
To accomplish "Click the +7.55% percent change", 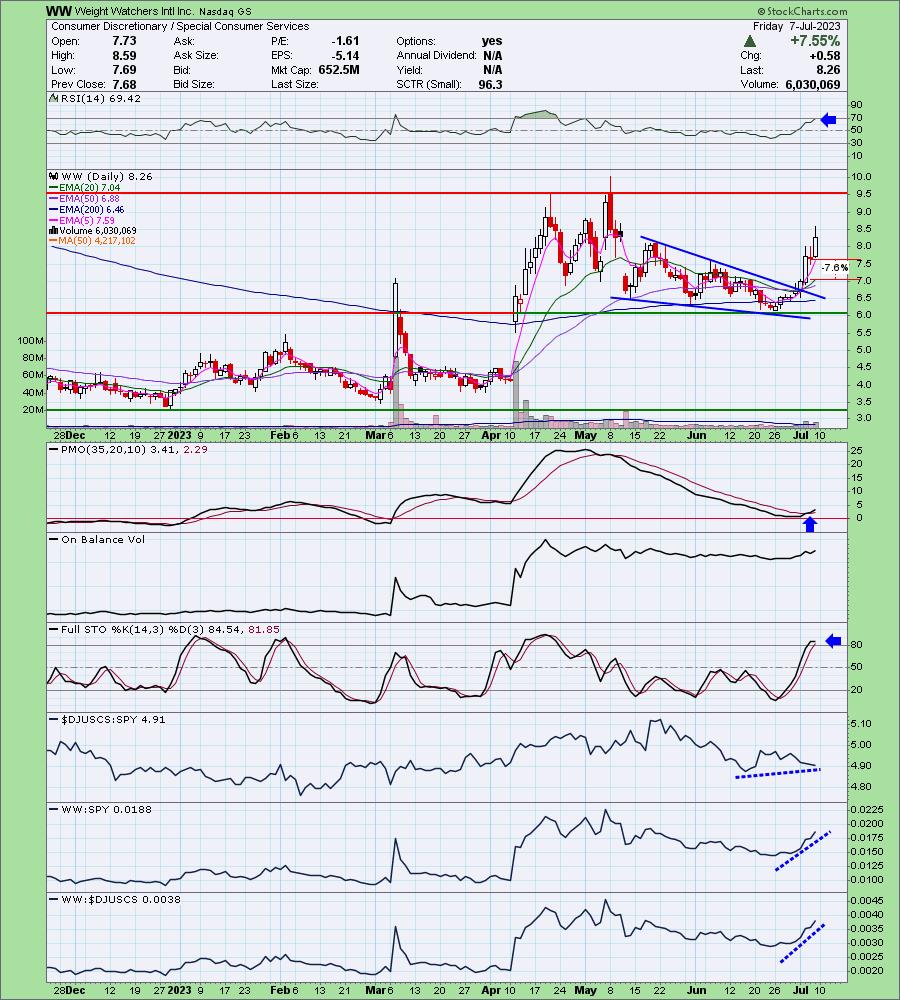I will click(815, 41).
